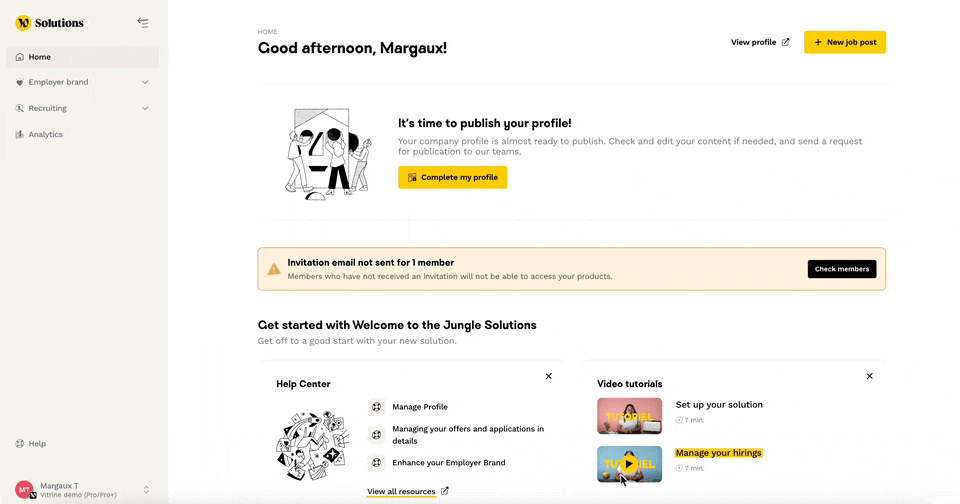Image resolution: width=960 pixels, height=504 pixels.
Task: Click the Welcome to the Jungle Solutions logo
Action: click(50, 23)
